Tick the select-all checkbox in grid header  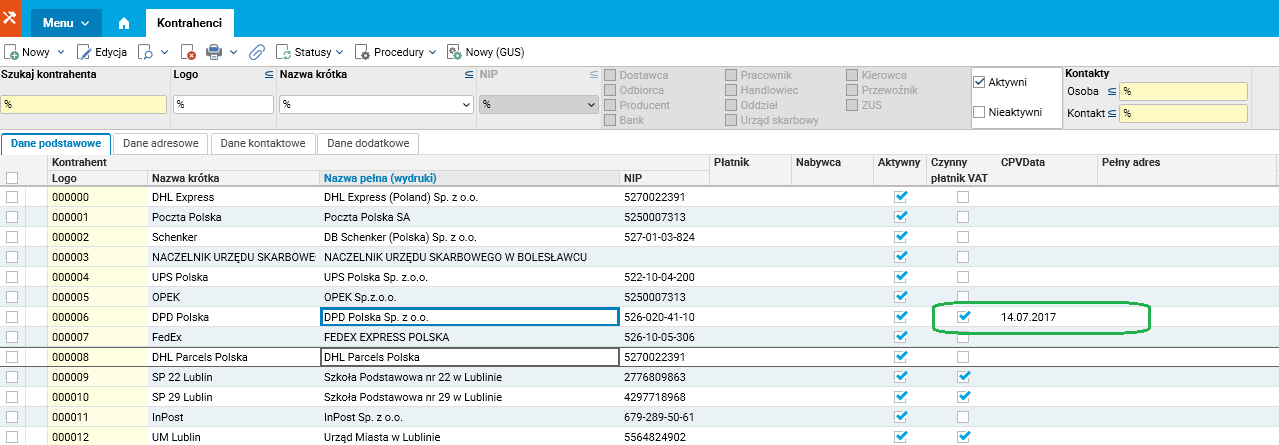pyautogui.click(x=12, y=178)
